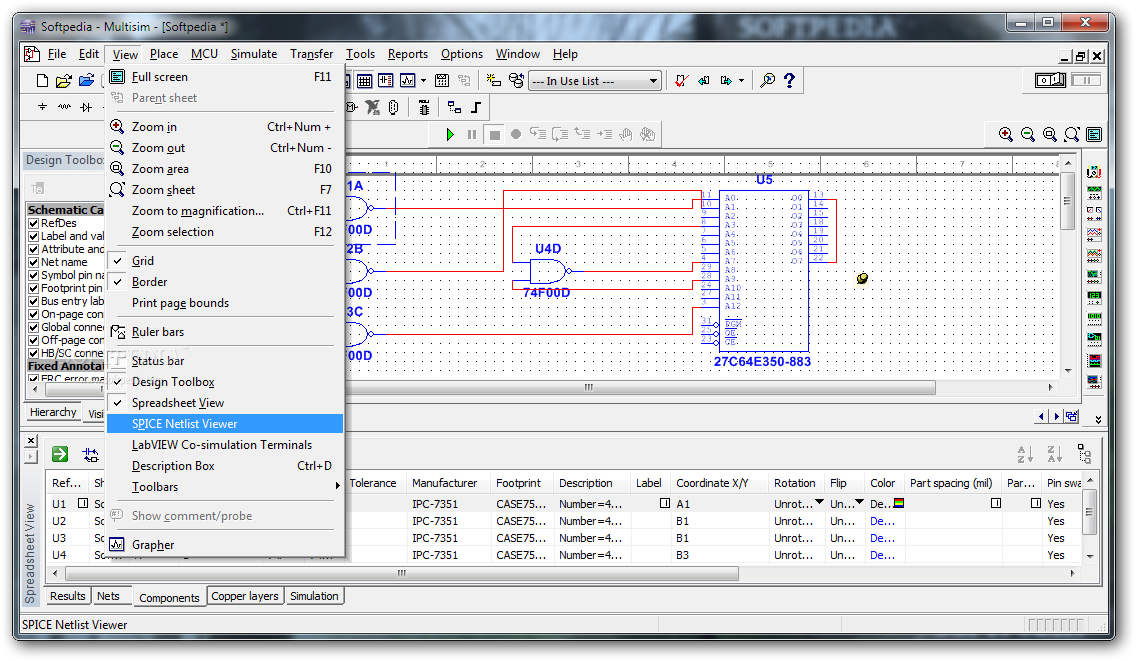
Task: Click the Zoom in icon on right toolbar
Action: click(x=1006, y=134)
